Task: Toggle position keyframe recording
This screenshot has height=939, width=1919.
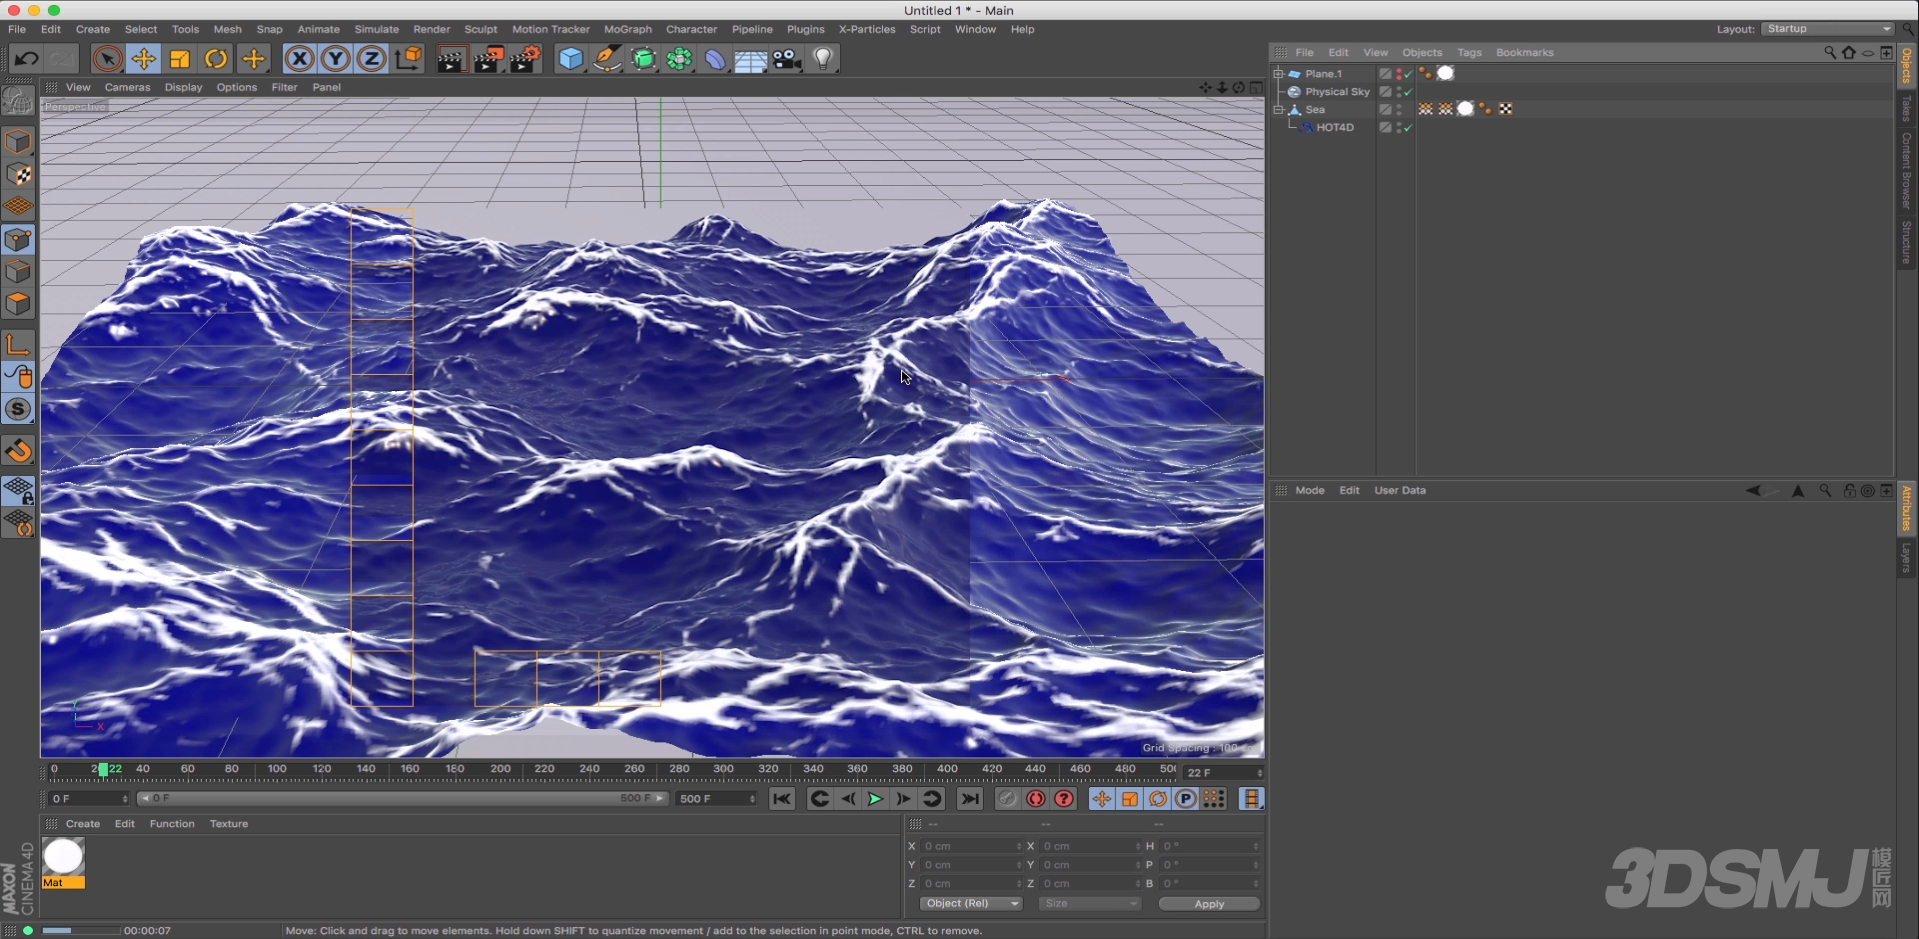Action: (x=1101, y=798)
